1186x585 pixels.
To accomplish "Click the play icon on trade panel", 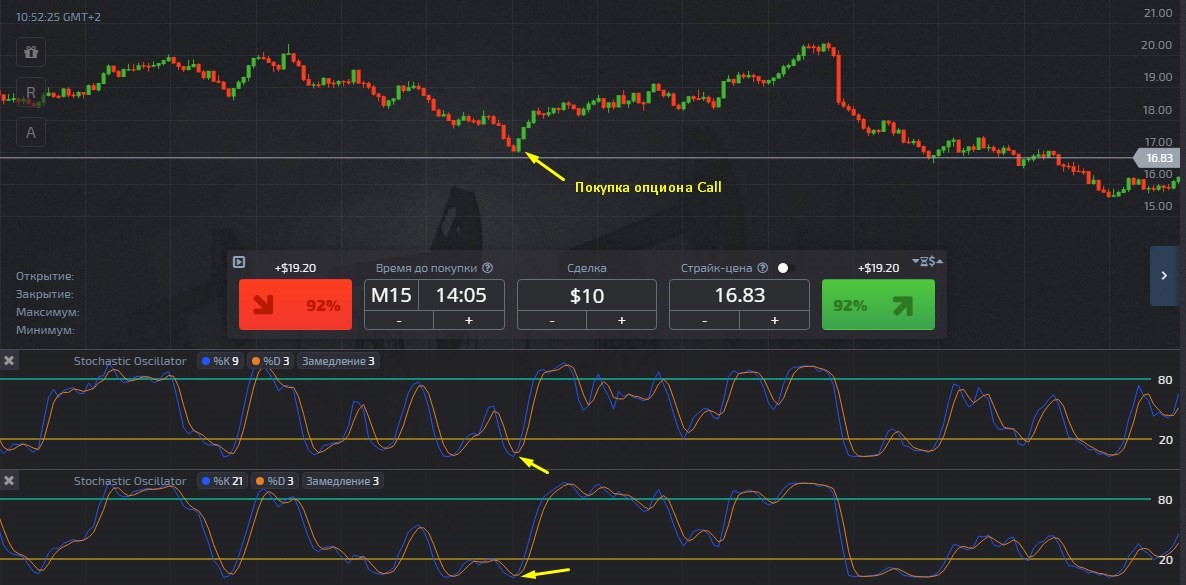I will (239, 262).
